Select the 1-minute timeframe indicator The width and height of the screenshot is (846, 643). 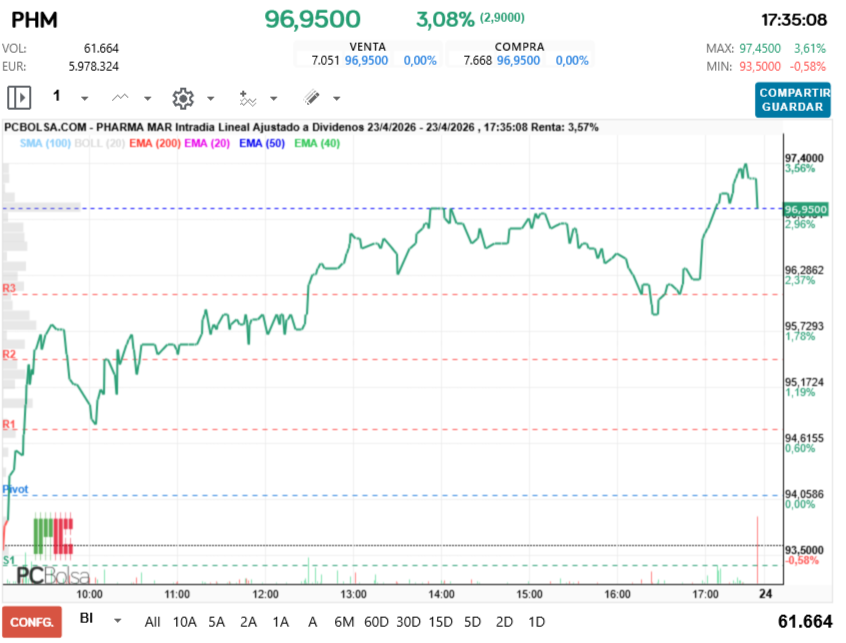(56, 96)
